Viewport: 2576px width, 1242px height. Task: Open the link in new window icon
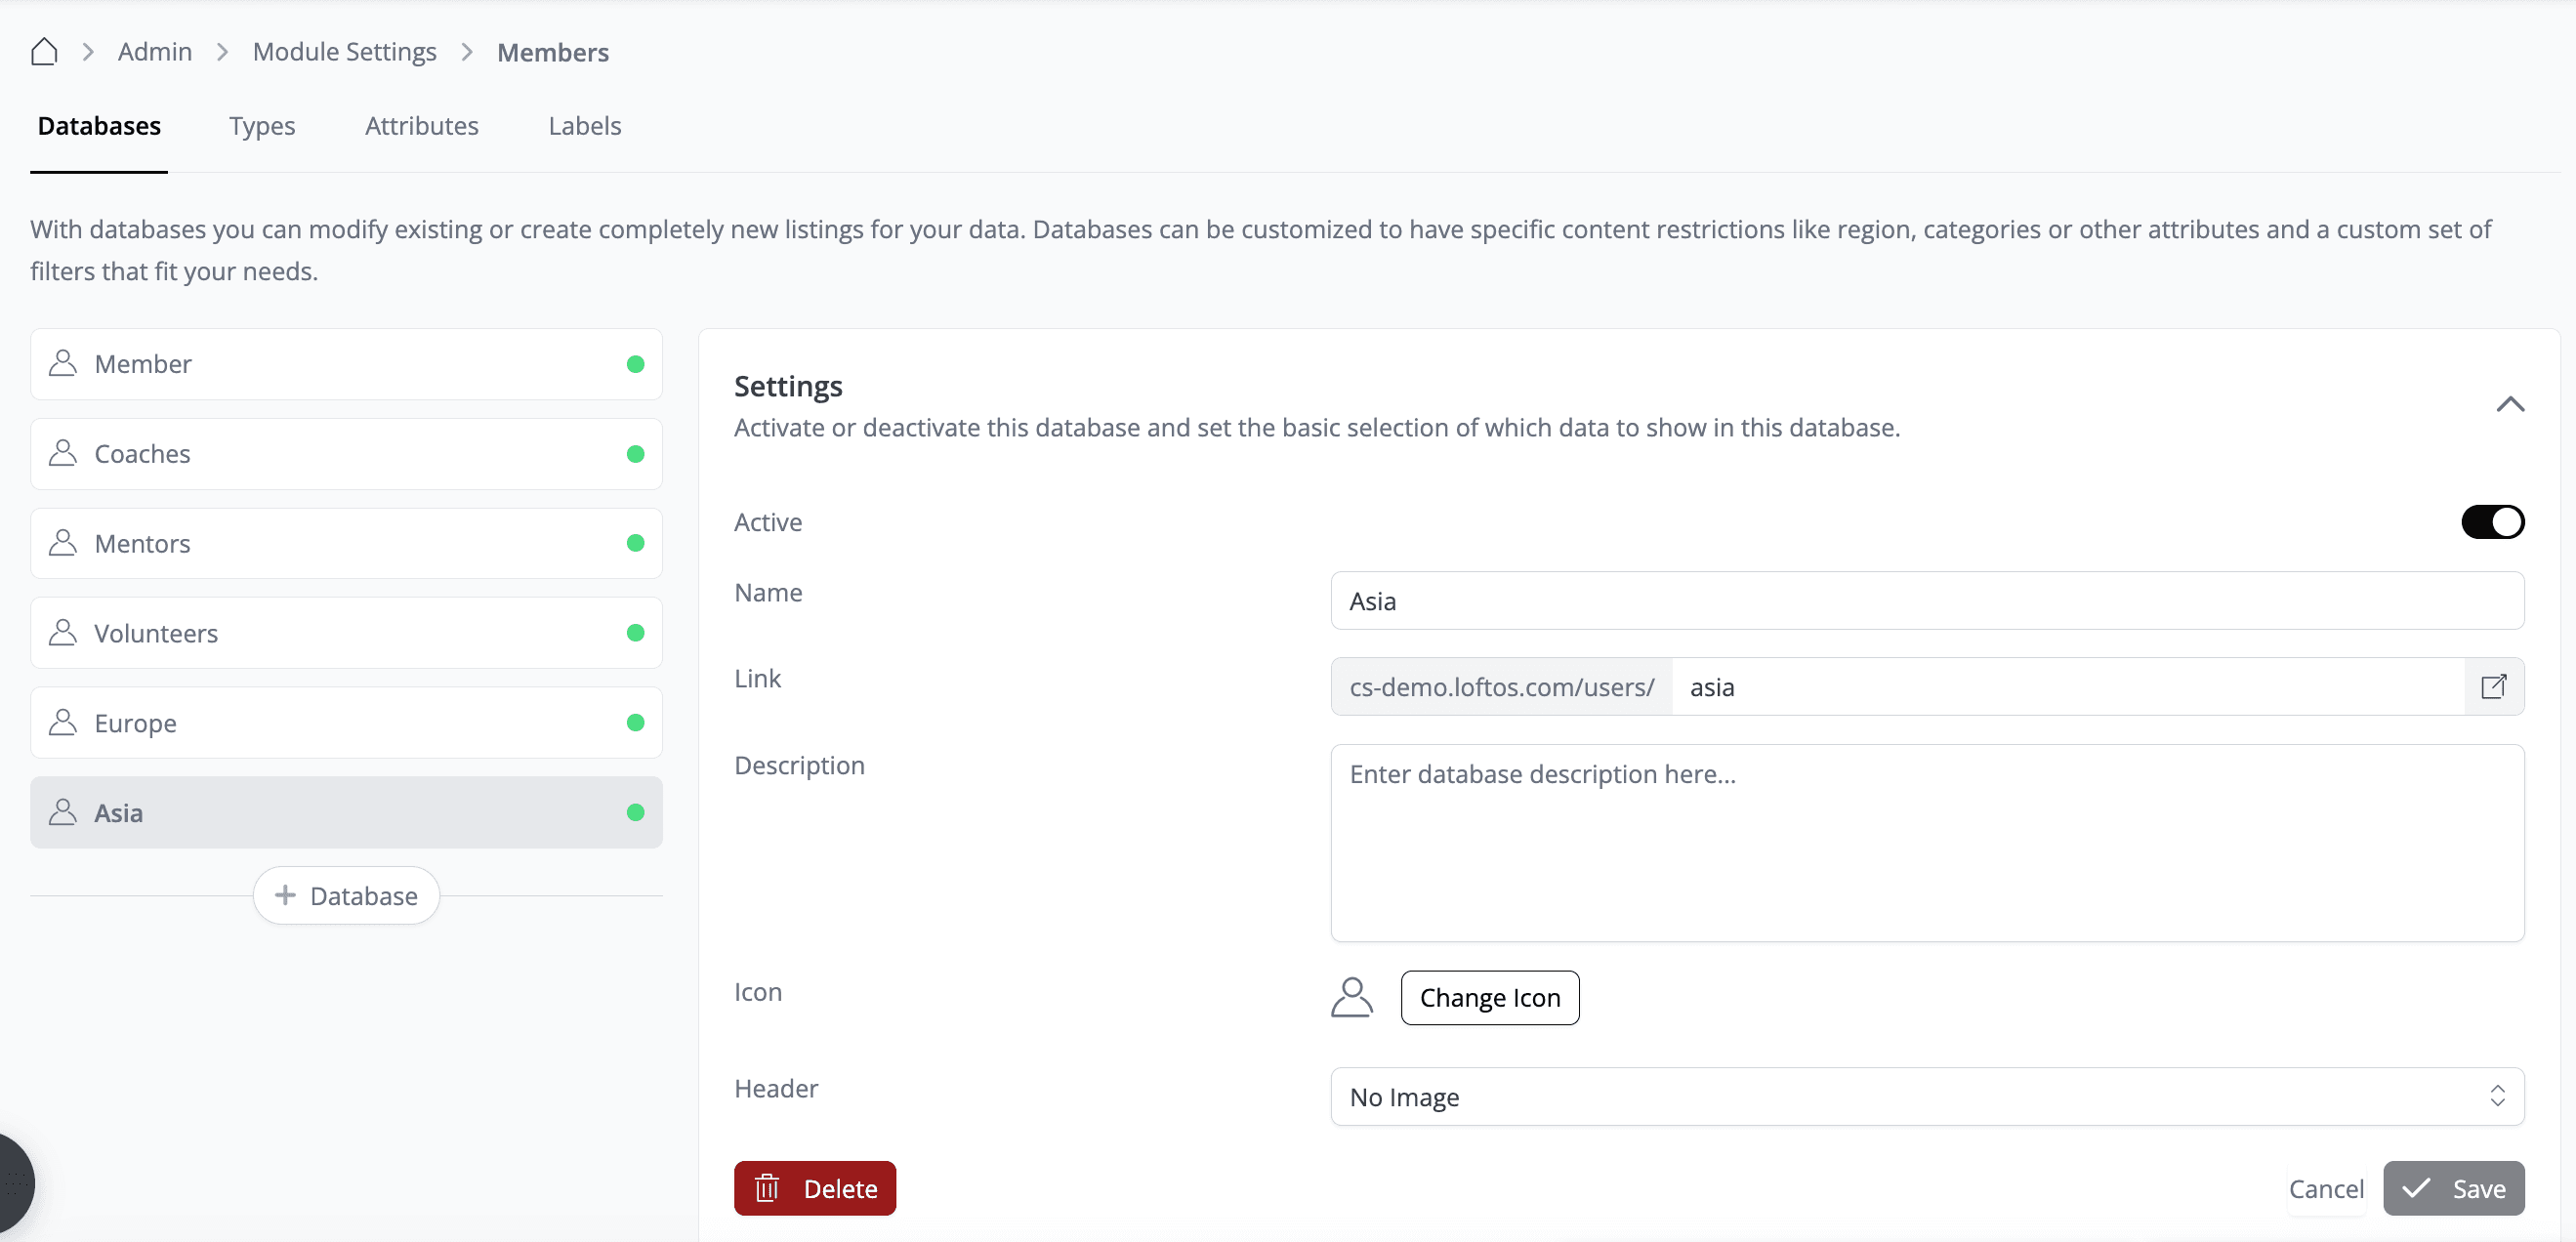click(2493, 686)
